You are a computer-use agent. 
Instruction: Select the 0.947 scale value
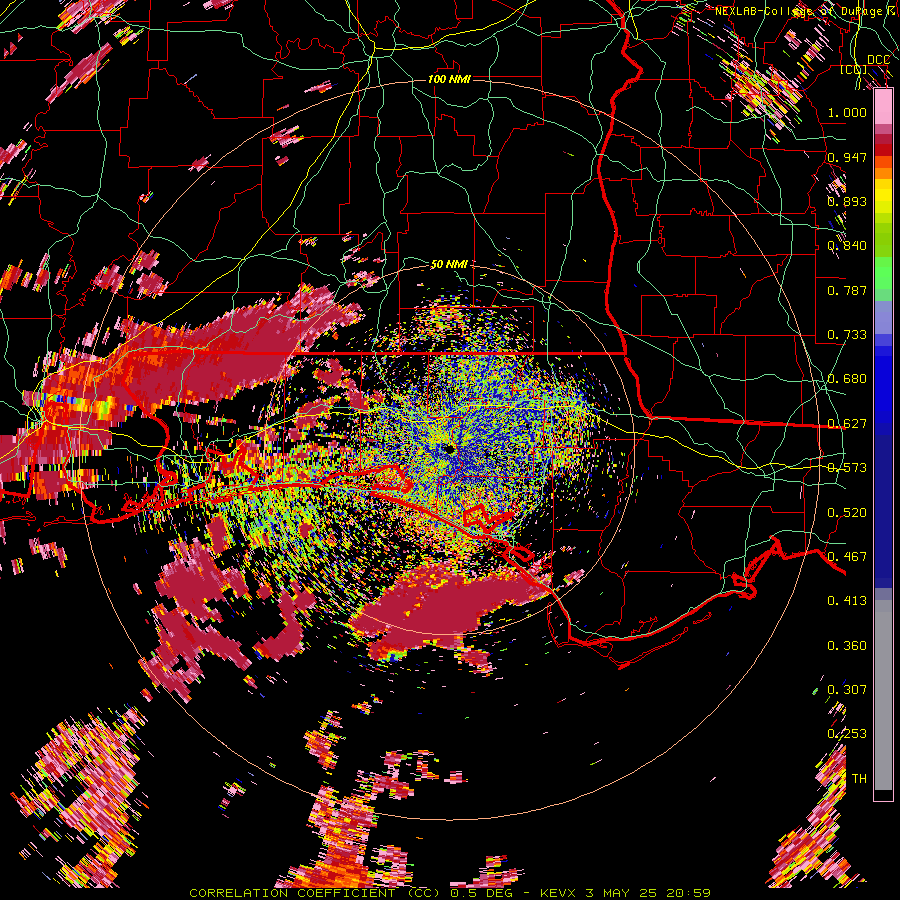tap(847, 157)
